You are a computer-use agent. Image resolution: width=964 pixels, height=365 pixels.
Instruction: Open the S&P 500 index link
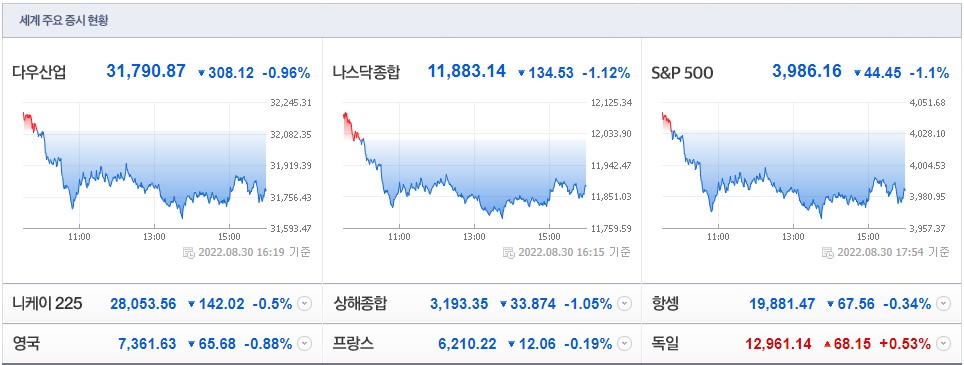click(682, 73)
